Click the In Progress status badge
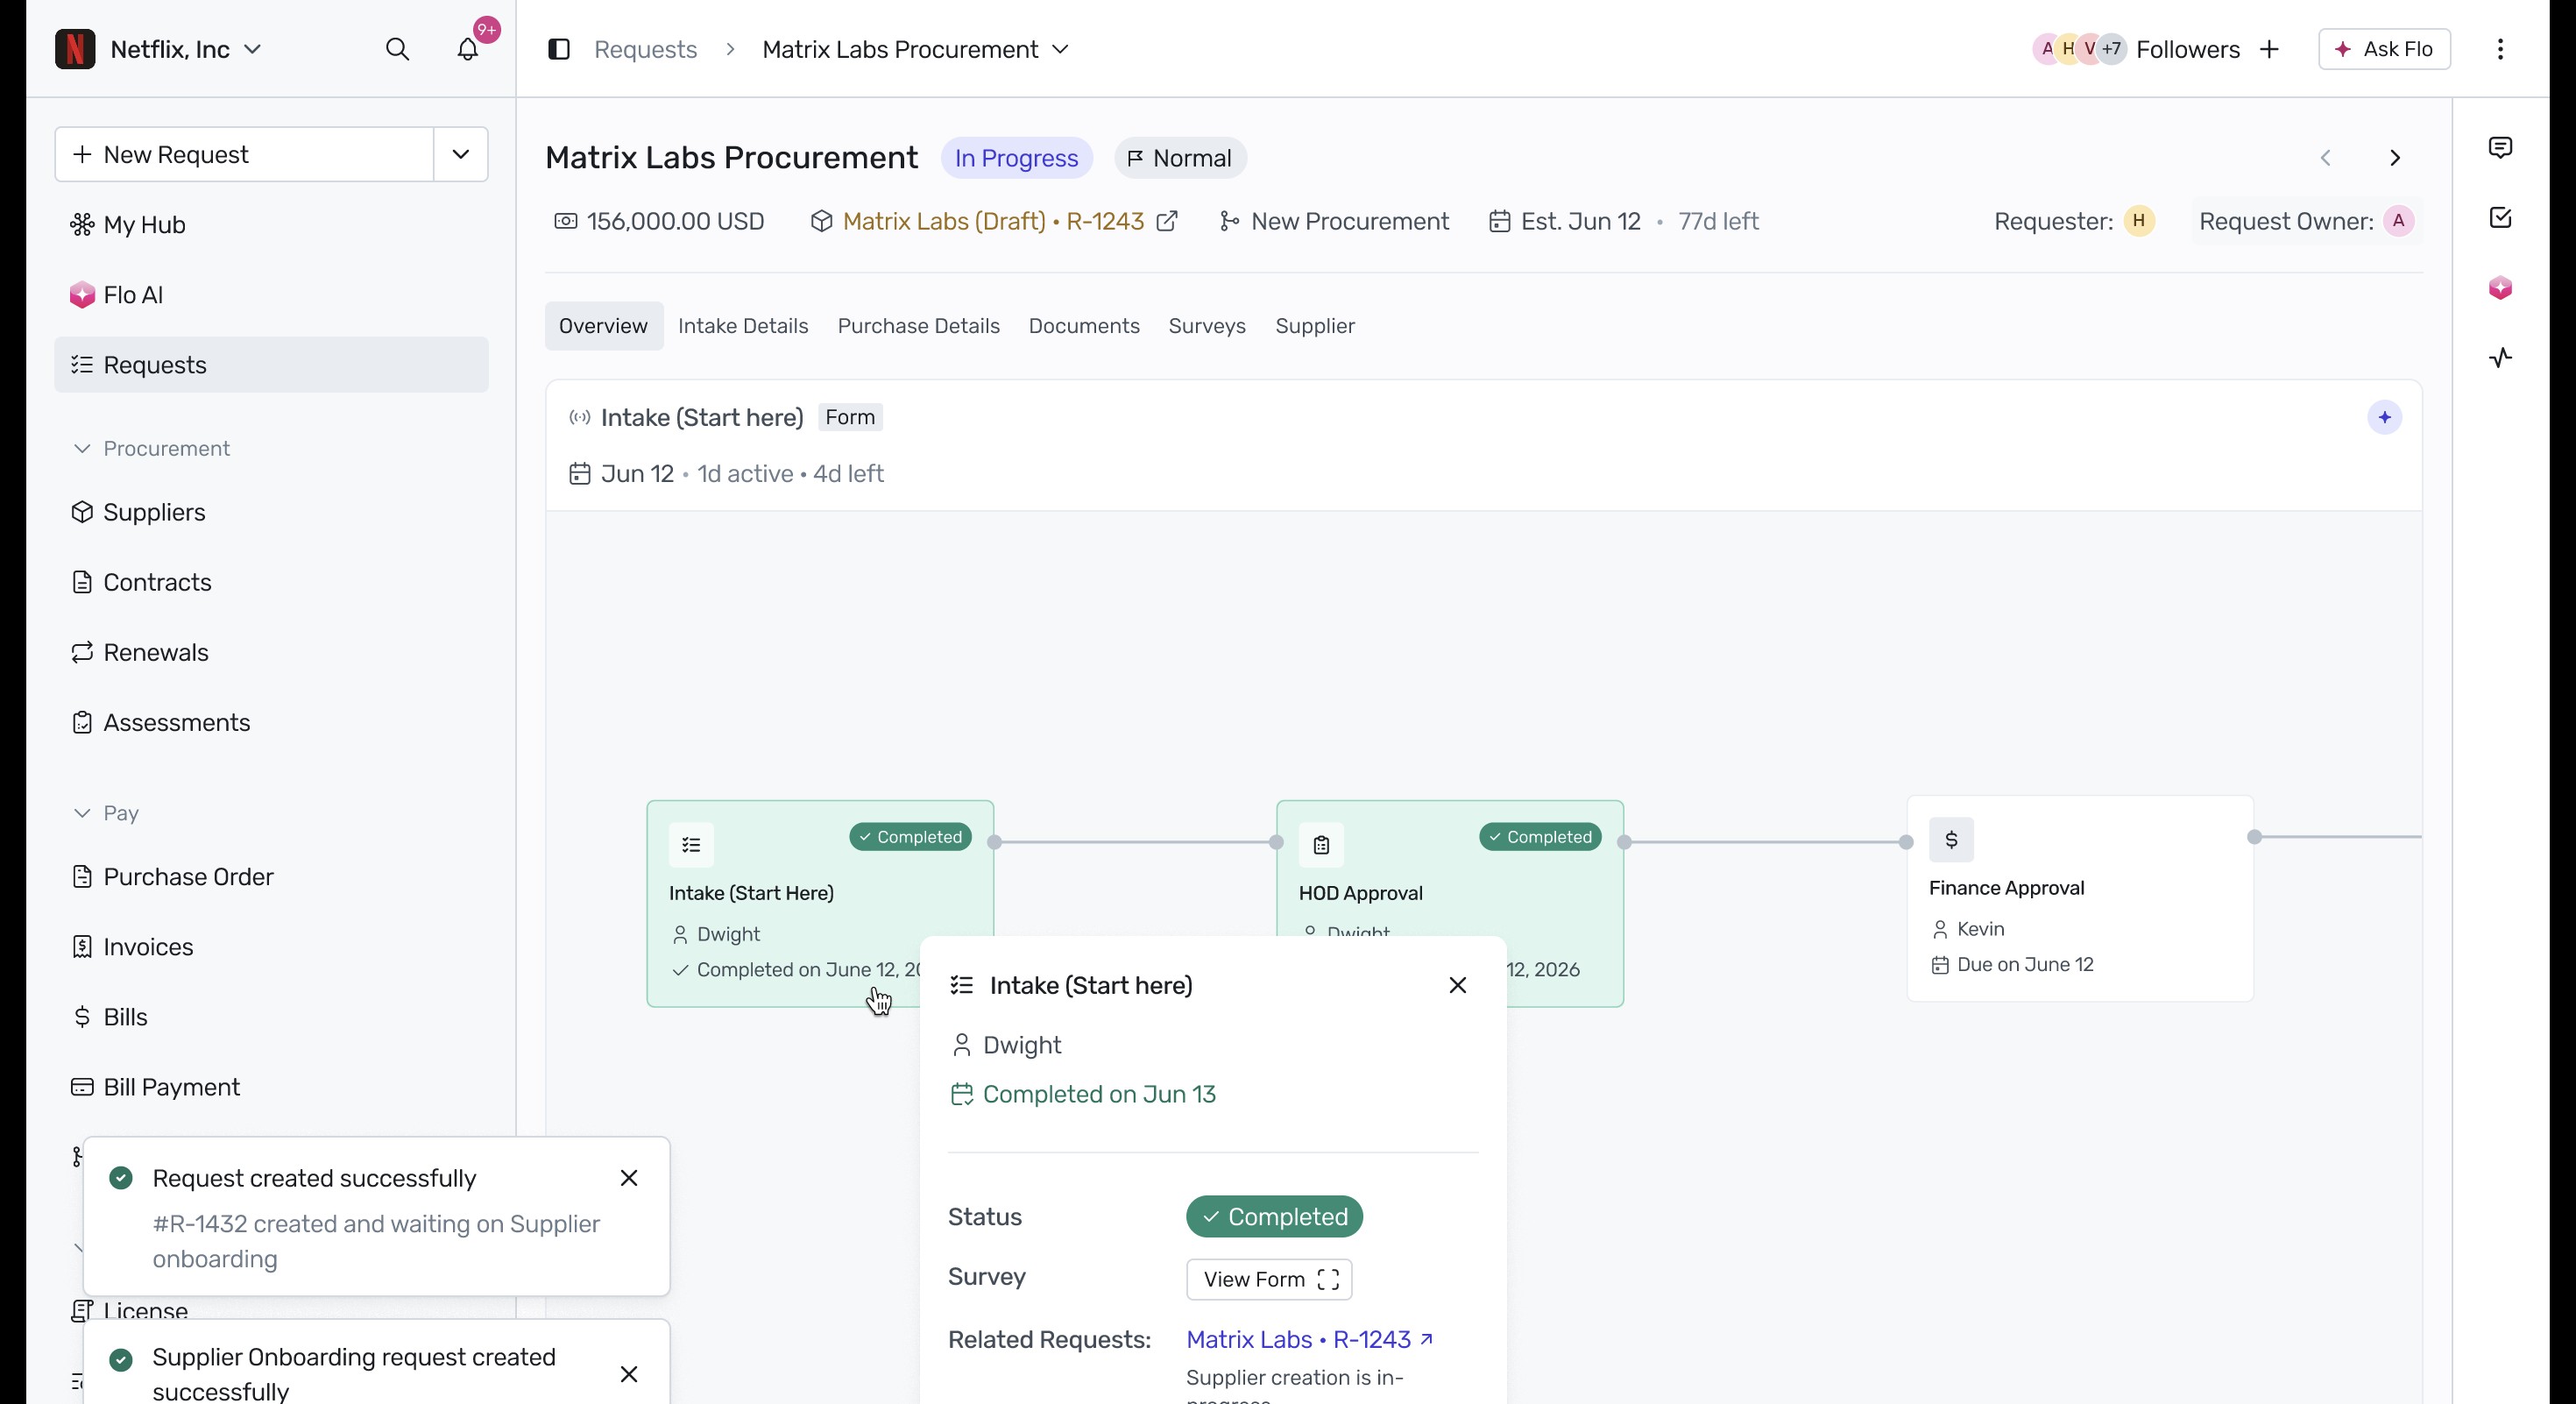The height and width of the screenshot is (1404, 2576). pyautogui.click(x=1016, y=158)
